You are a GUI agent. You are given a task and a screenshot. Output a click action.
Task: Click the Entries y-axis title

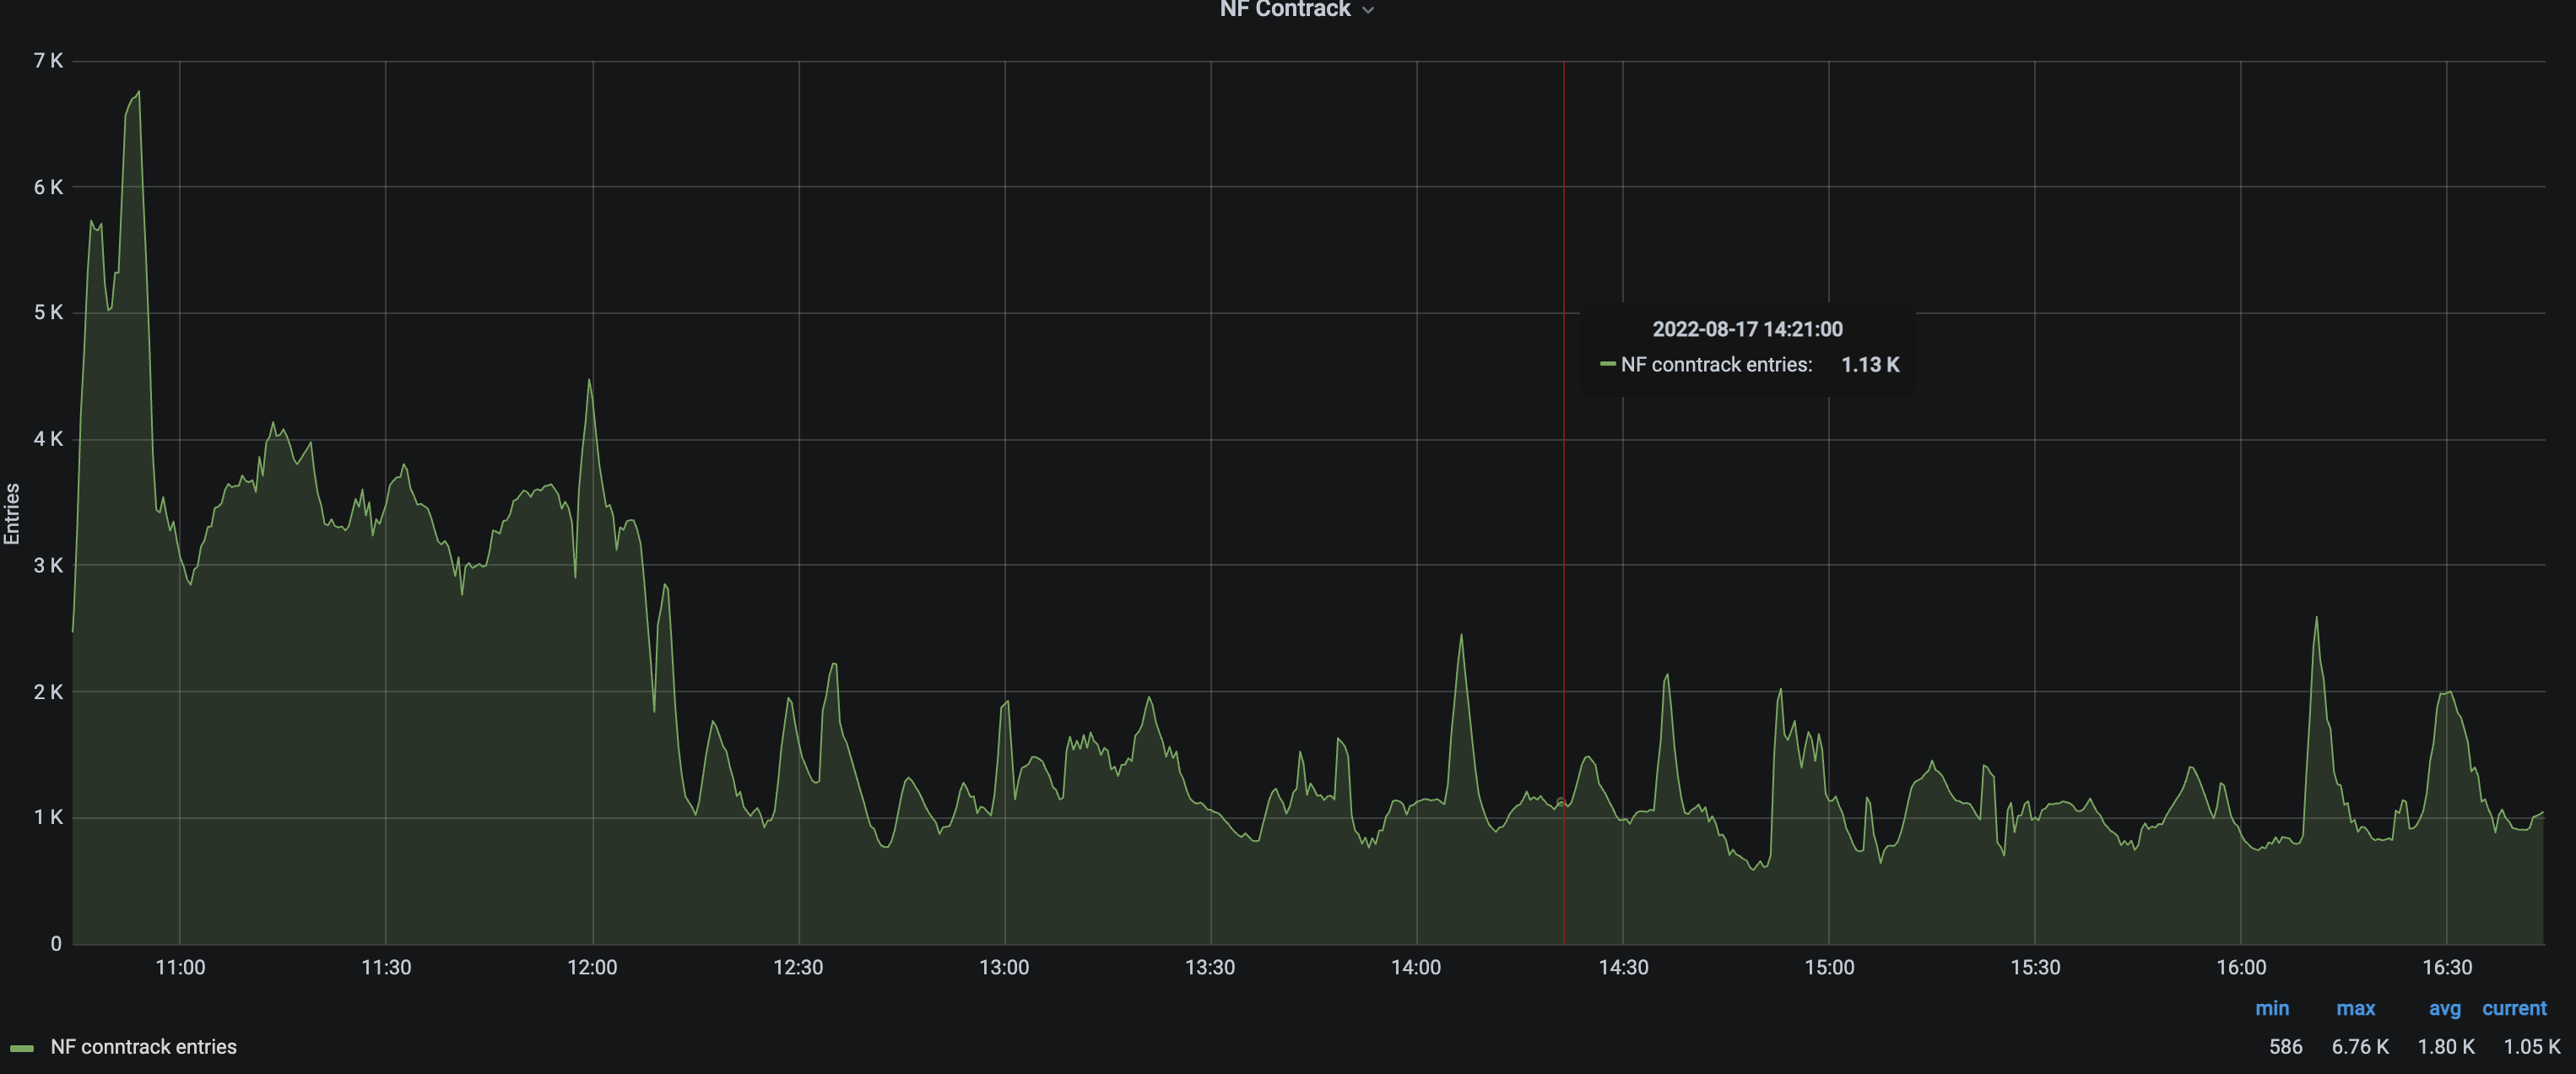(x=12, y=513)
